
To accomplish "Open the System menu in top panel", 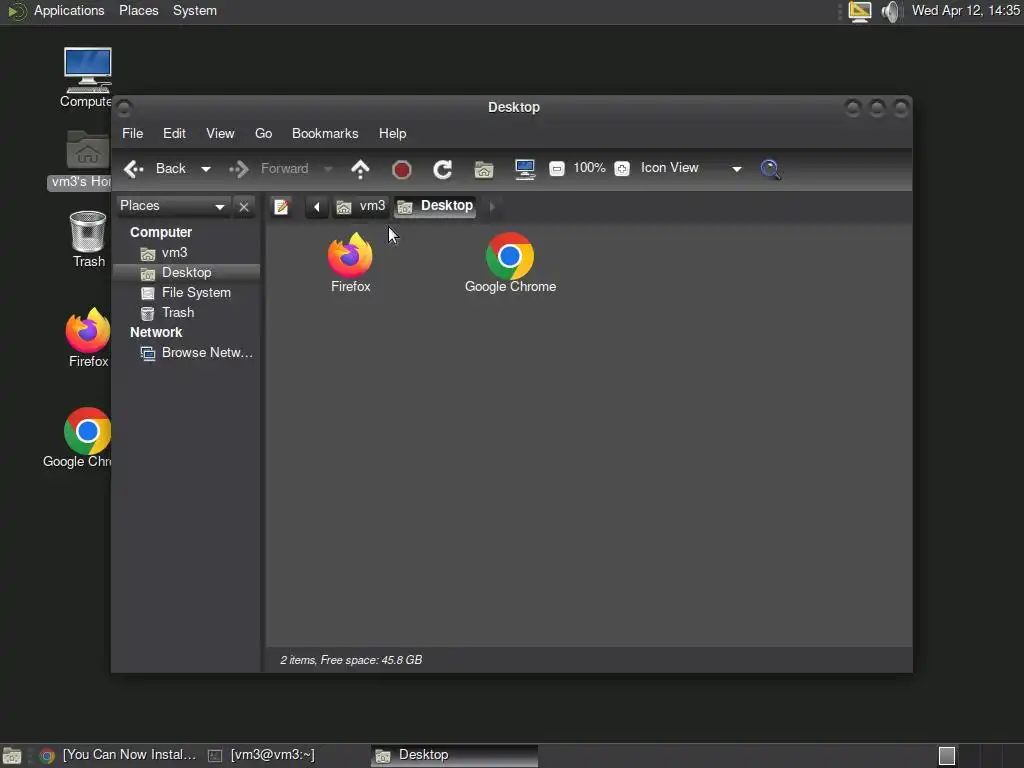I will [x=195, y=11].
